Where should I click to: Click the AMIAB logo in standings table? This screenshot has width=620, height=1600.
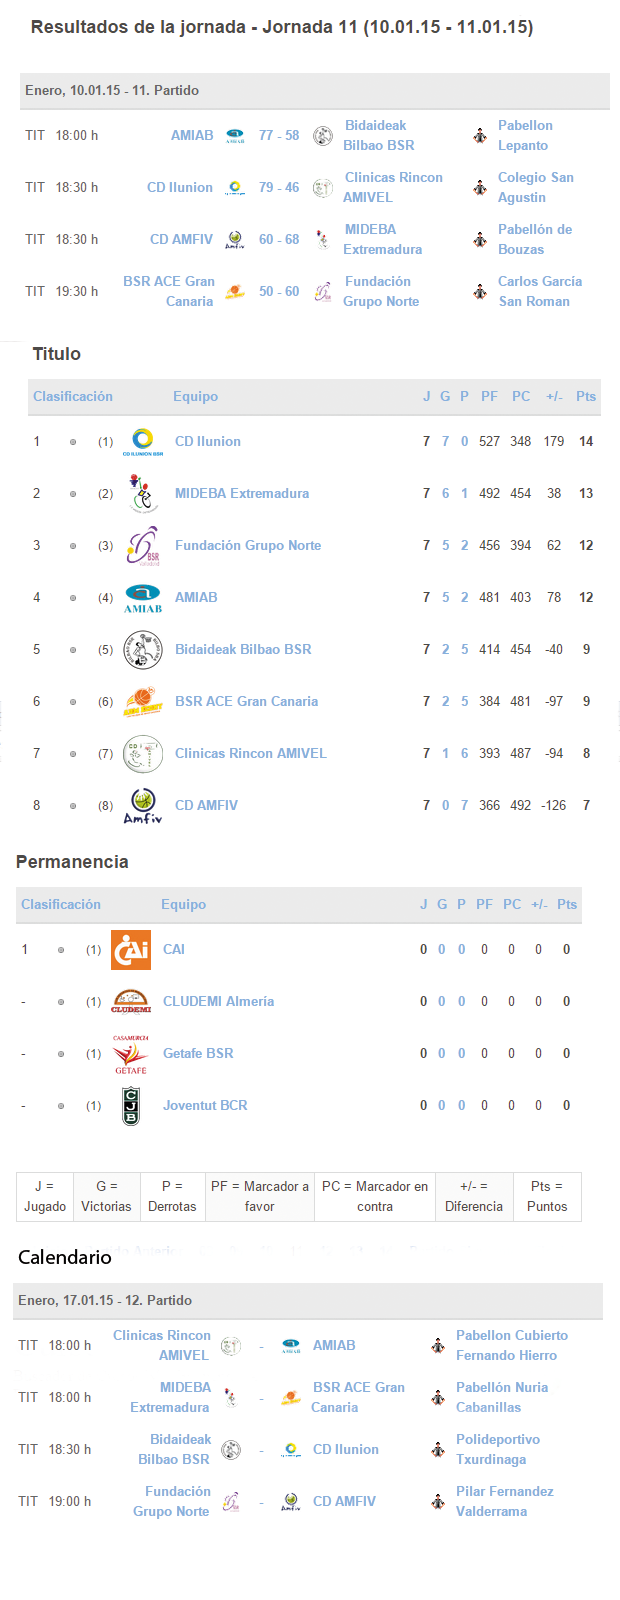tap(143, 598)
